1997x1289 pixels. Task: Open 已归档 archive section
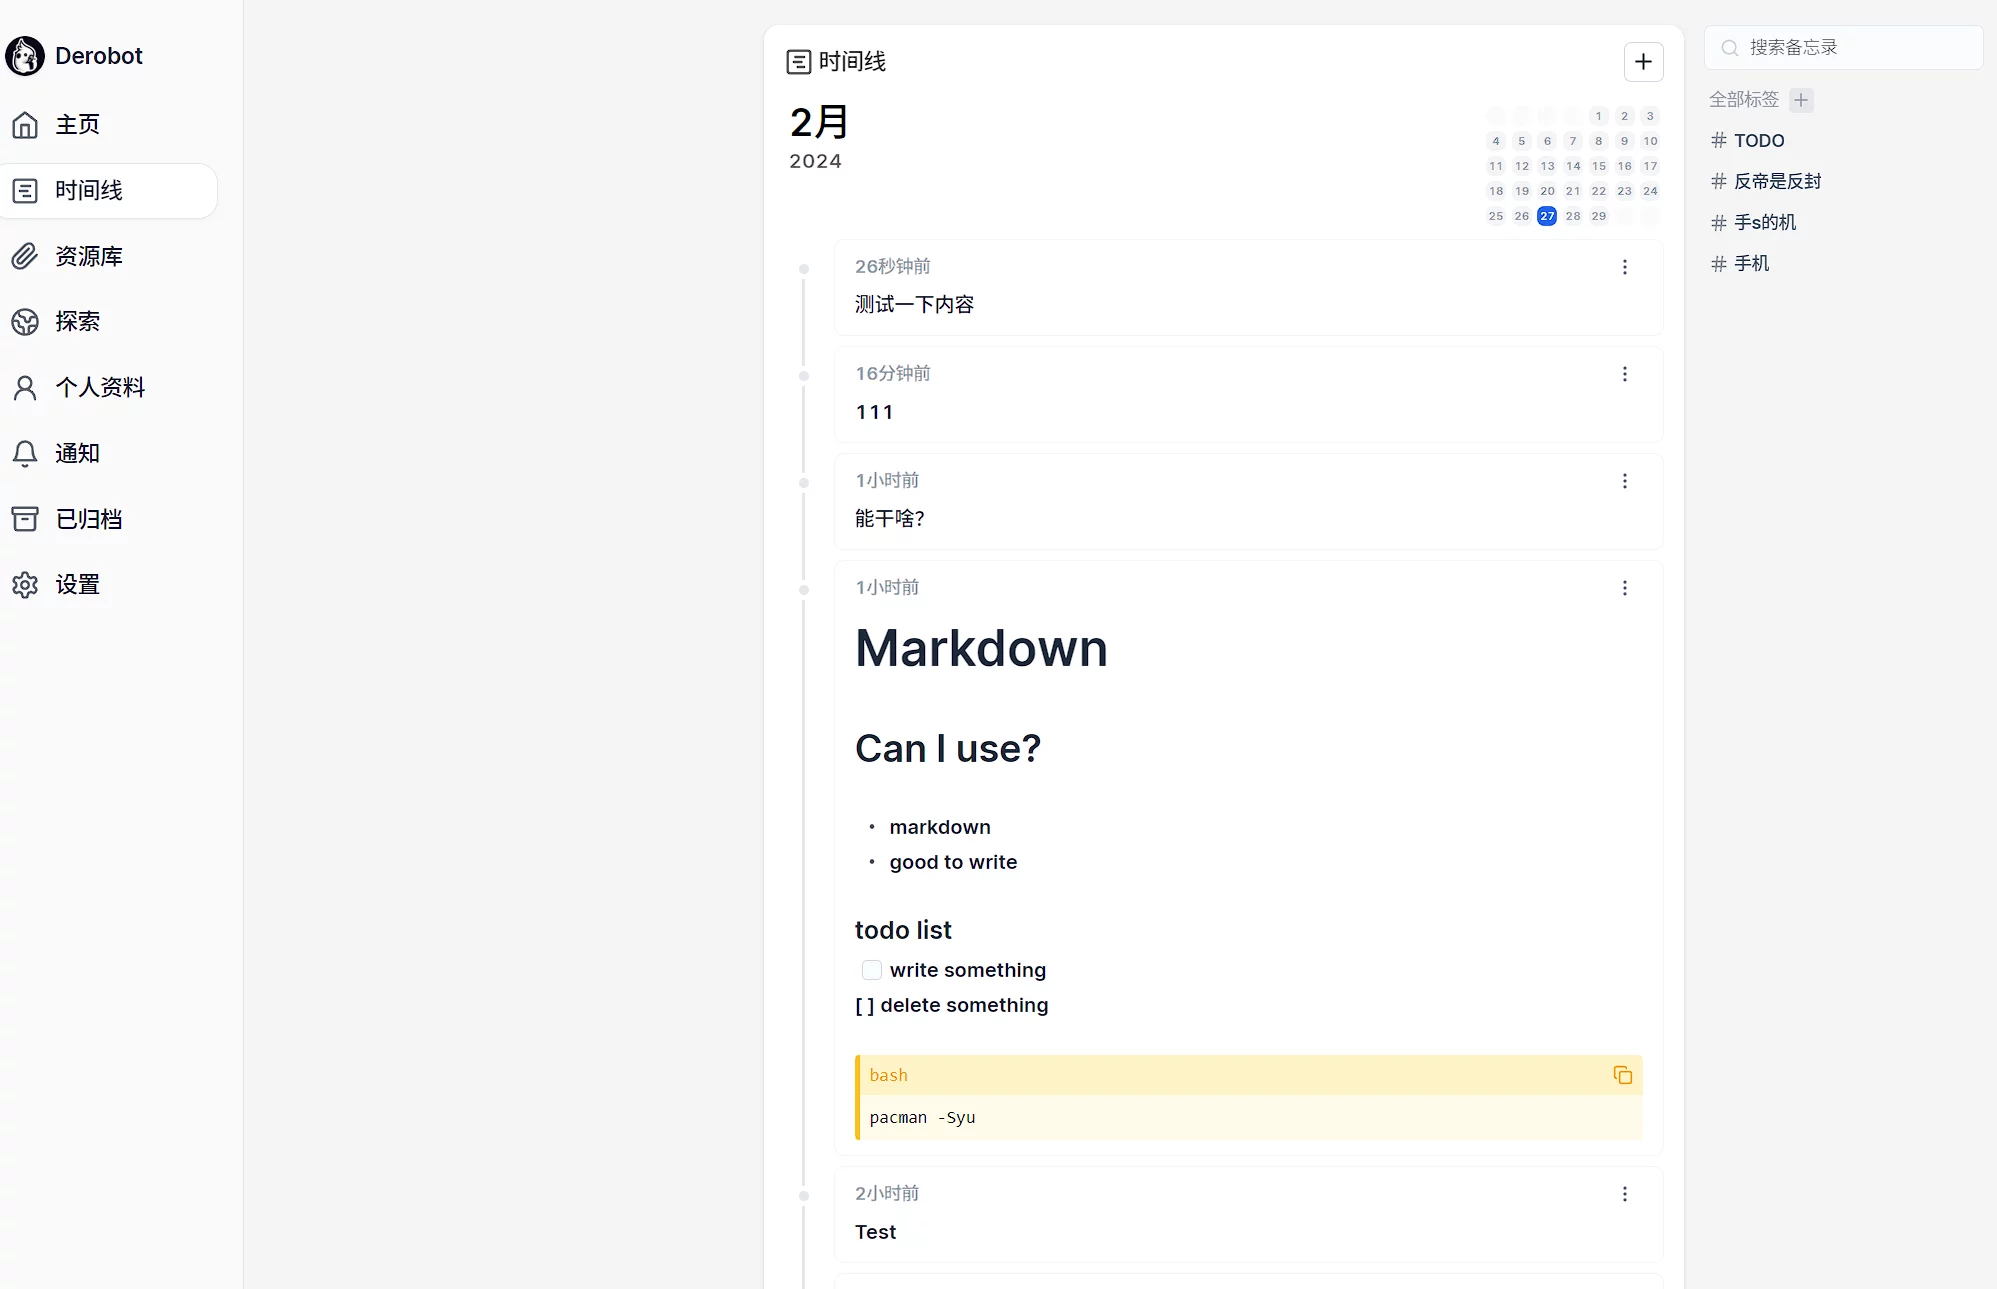[88, 519]
